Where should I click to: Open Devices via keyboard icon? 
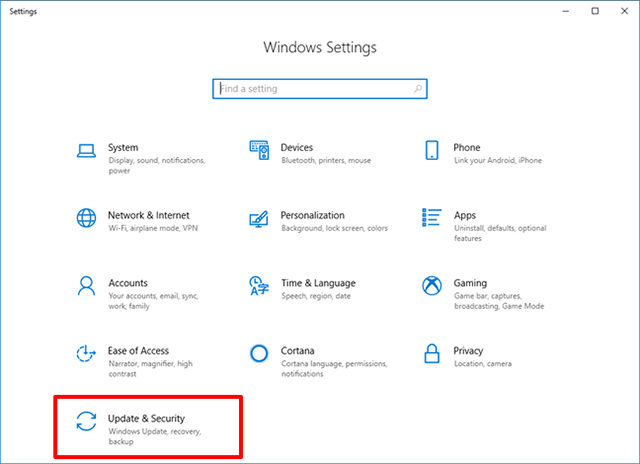coord(259,150)
